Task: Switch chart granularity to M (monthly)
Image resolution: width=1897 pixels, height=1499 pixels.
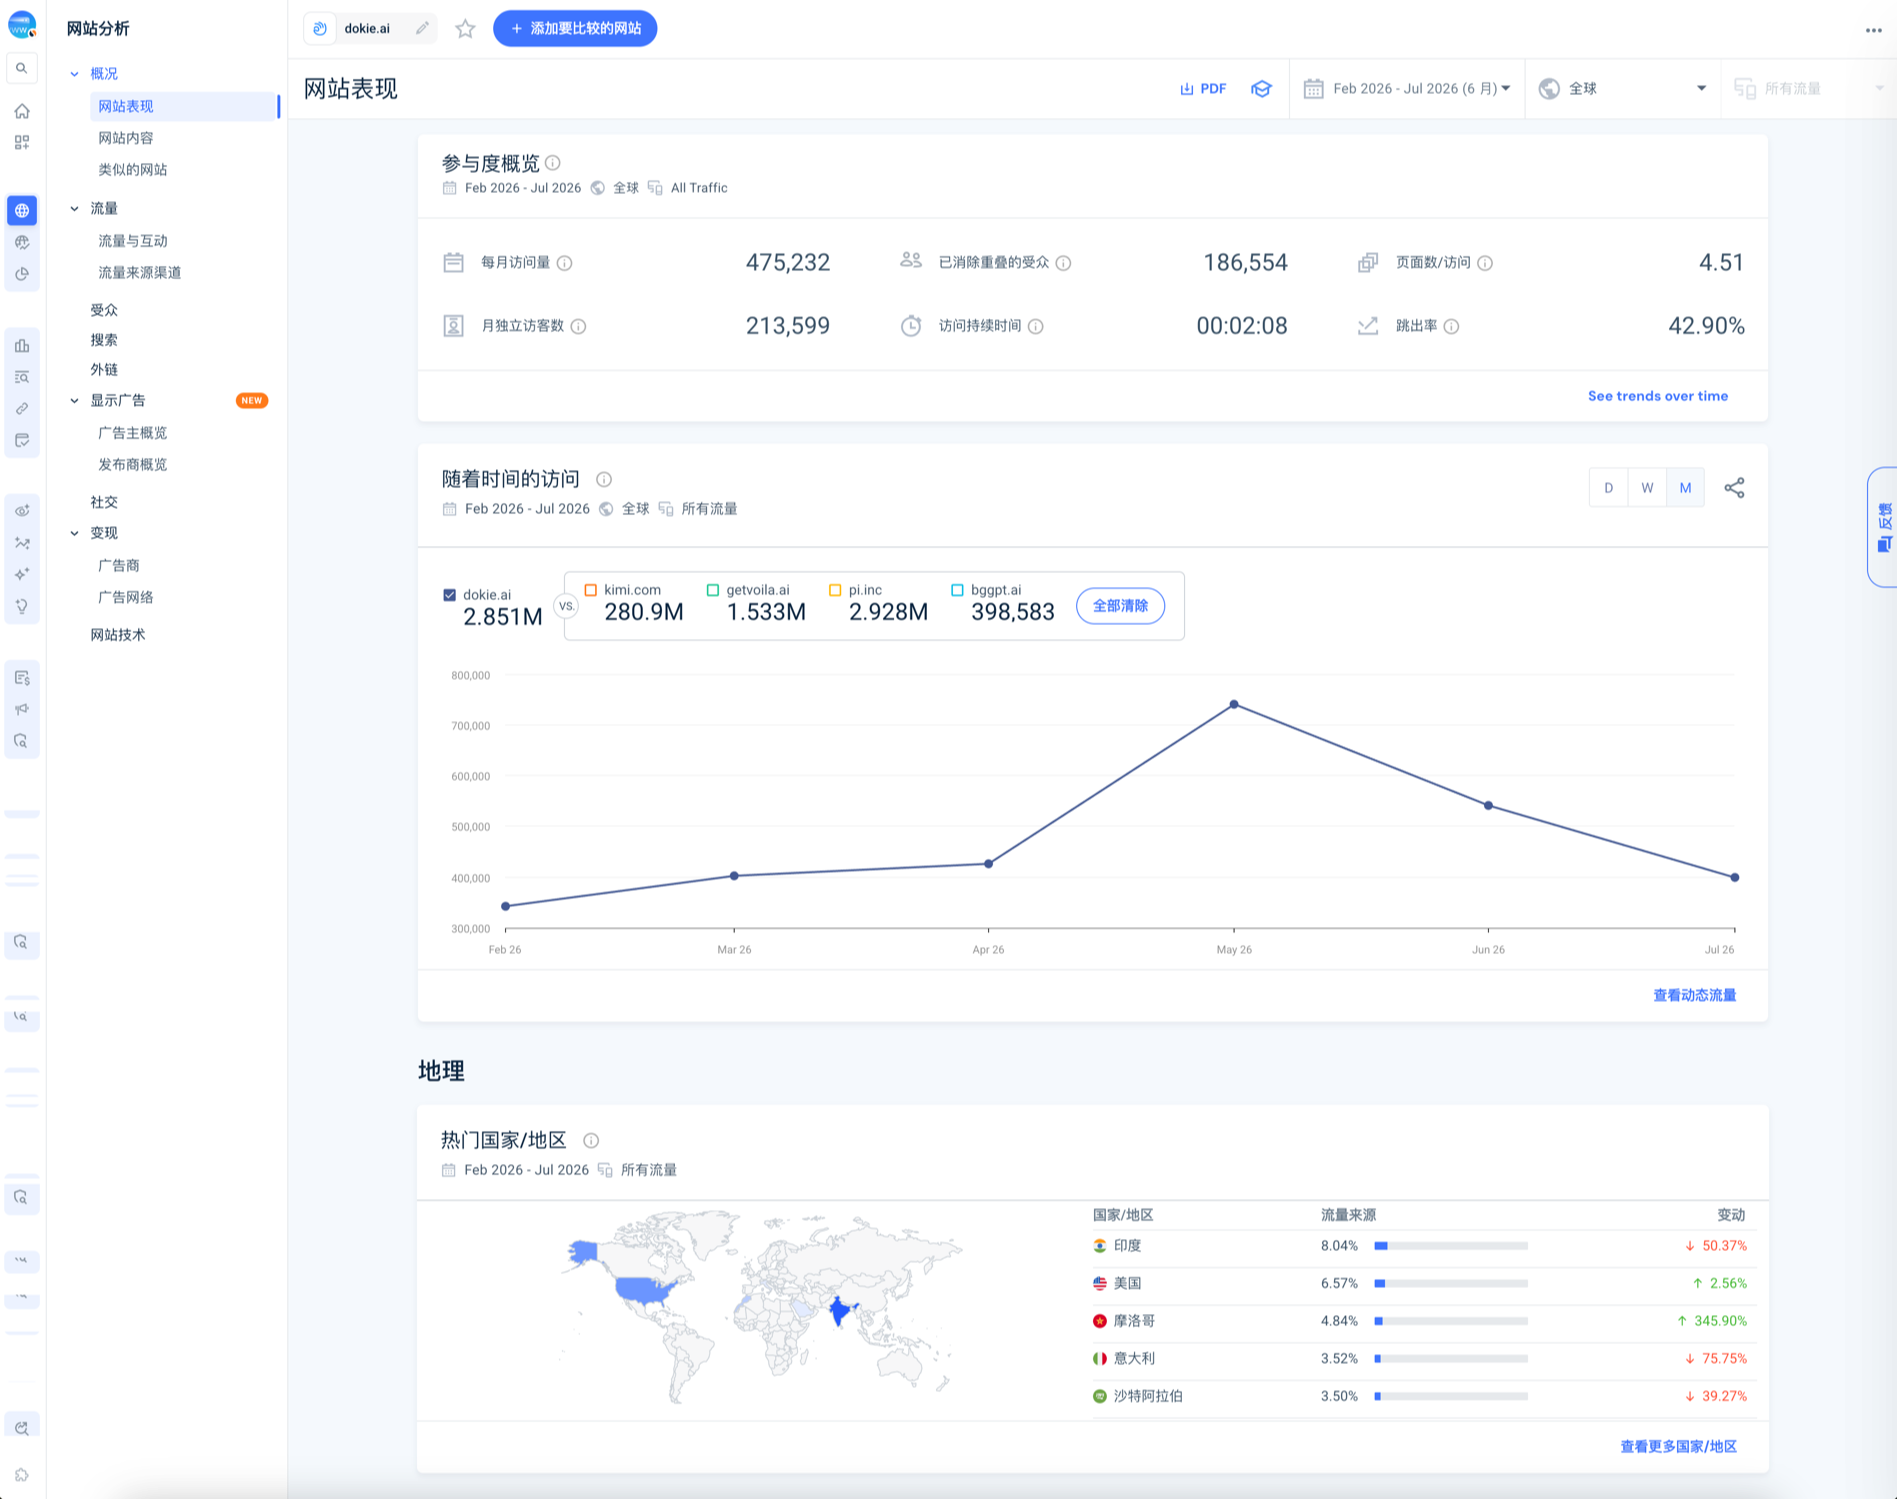Action: click(1685, 488)
